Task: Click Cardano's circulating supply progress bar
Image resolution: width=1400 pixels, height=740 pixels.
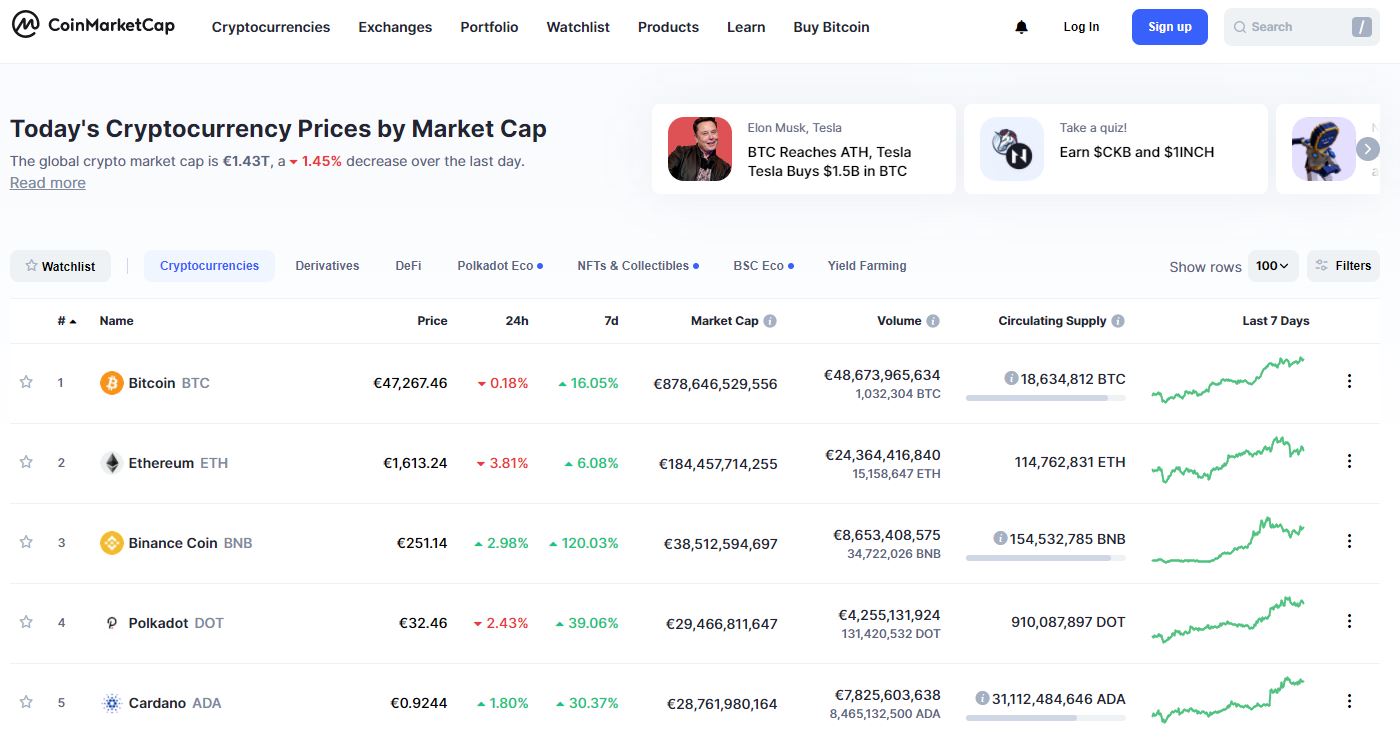Action: (x=1046, y=718)
